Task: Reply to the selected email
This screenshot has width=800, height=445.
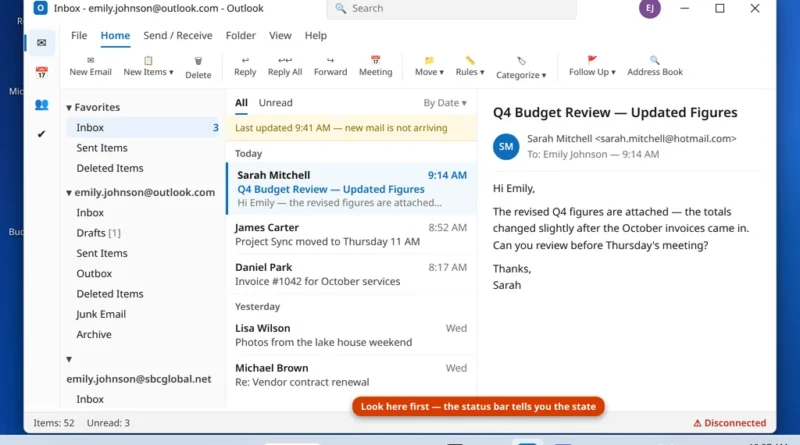Action: 245,67
